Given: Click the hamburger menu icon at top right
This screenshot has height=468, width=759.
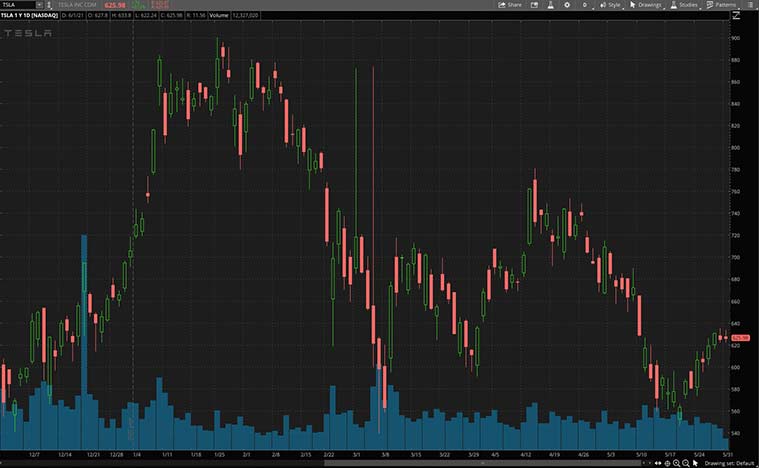Looking at the screenshot, I should (x=750, y=5).
